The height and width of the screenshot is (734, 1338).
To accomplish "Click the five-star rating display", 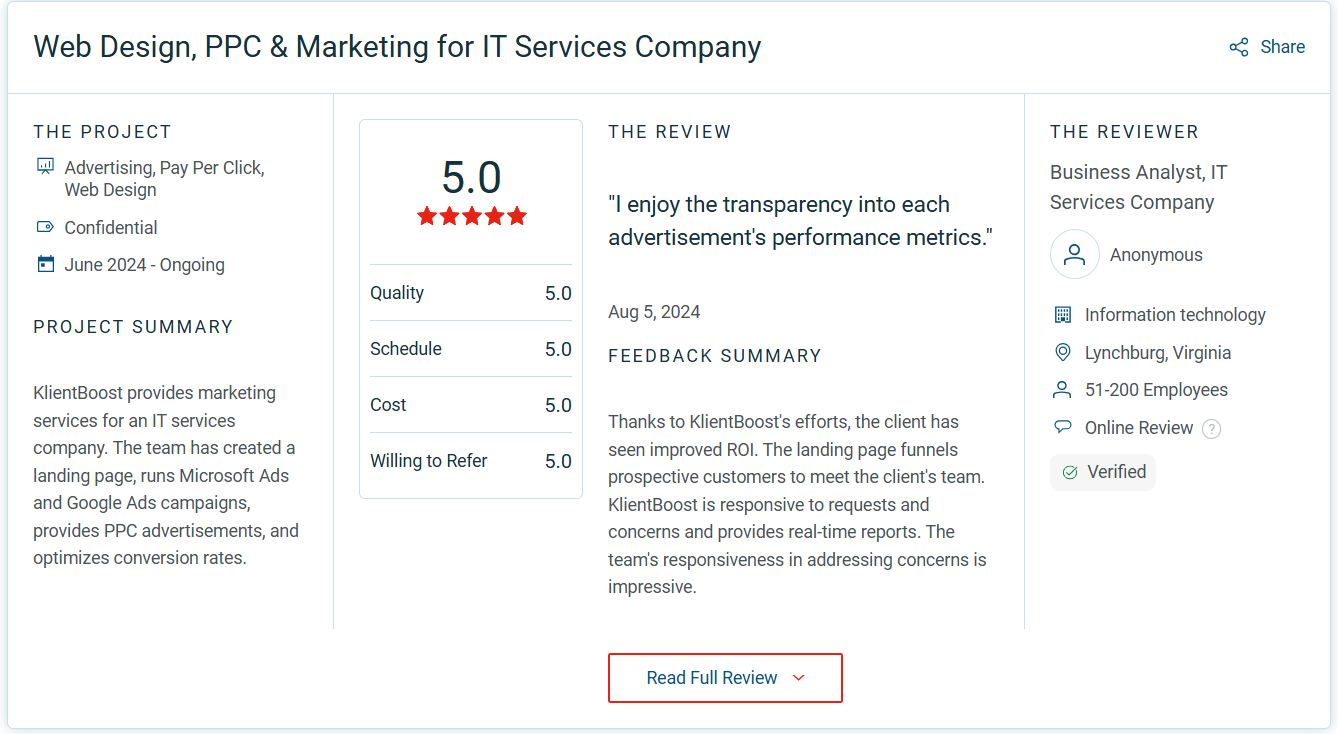I will coord(470,214).
